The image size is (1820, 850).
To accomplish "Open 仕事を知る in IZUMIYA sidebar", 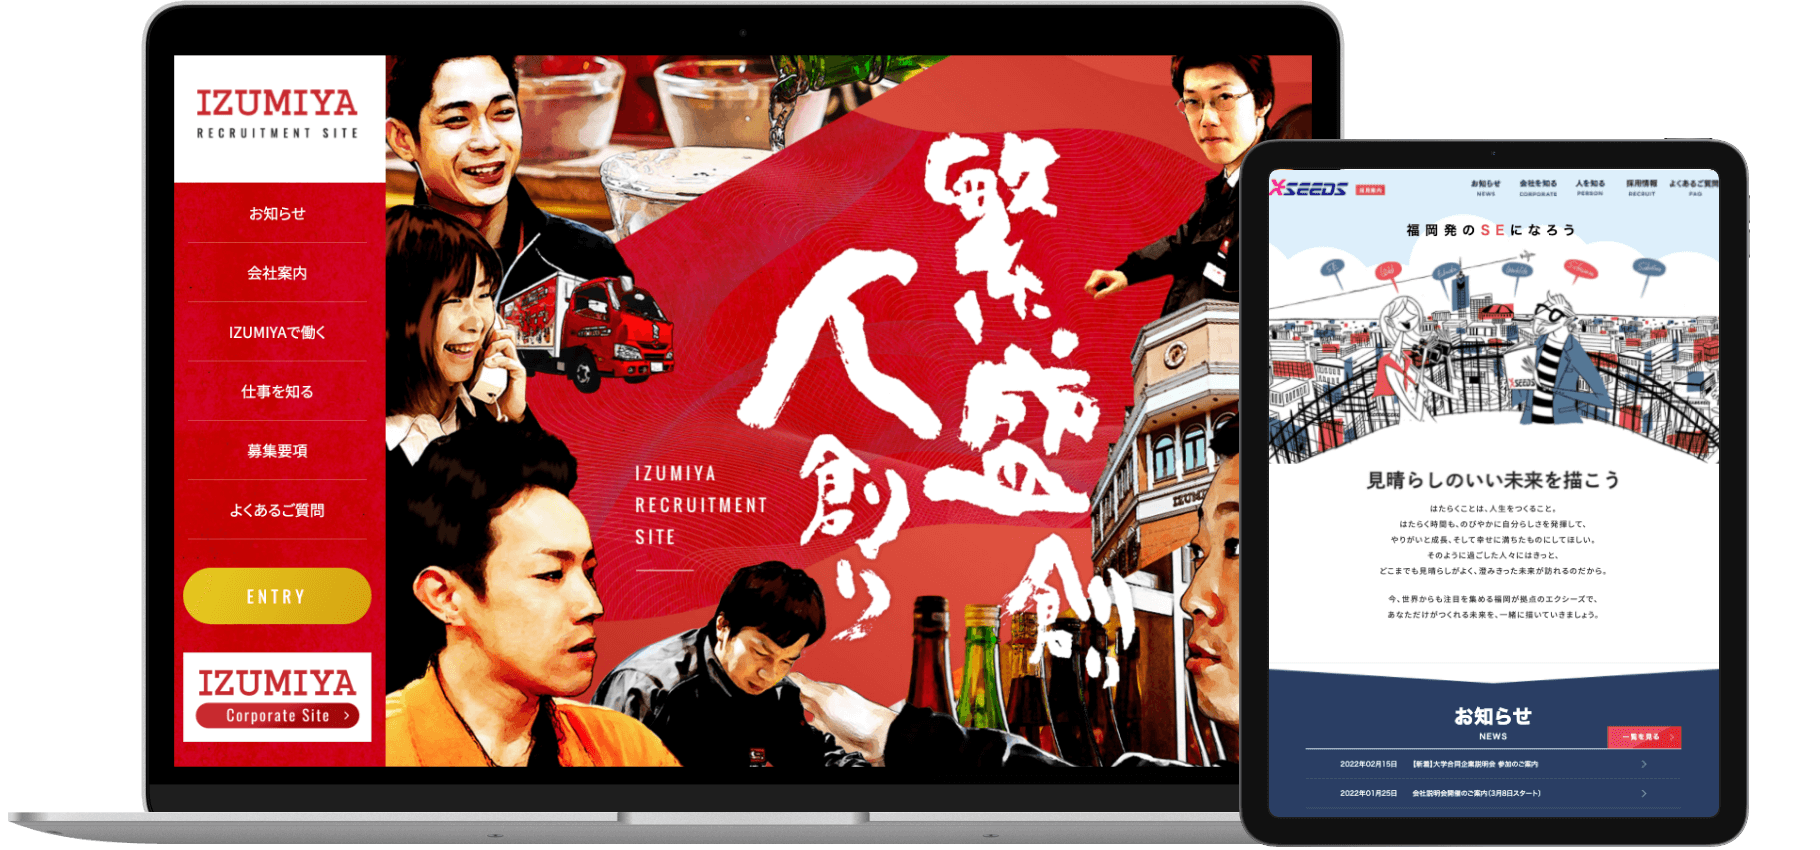I will [x=277, y=392].
